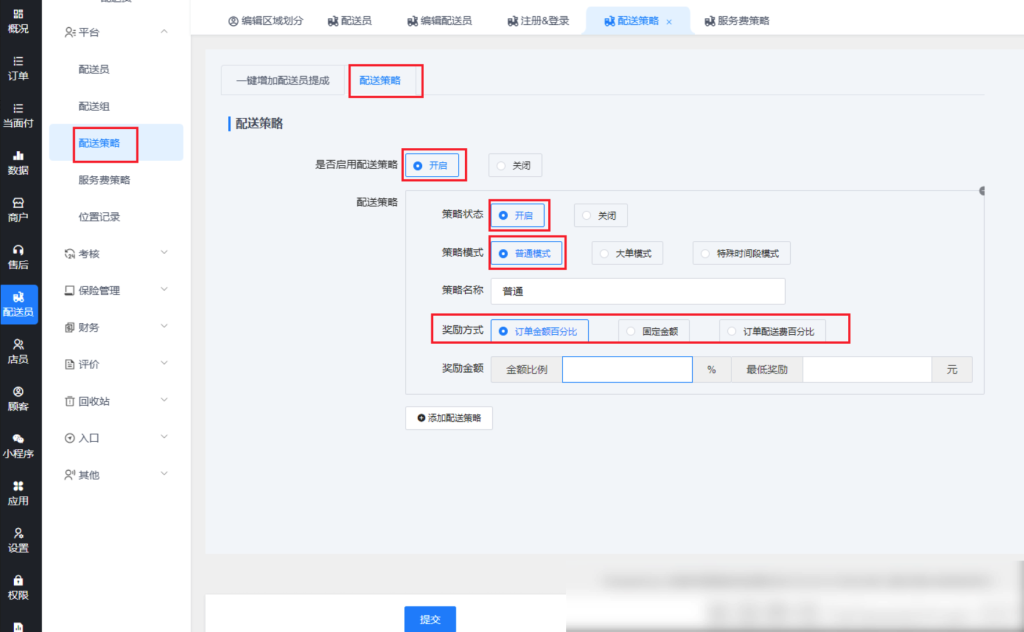Click the 添加配送策略 button

[449, 417]
